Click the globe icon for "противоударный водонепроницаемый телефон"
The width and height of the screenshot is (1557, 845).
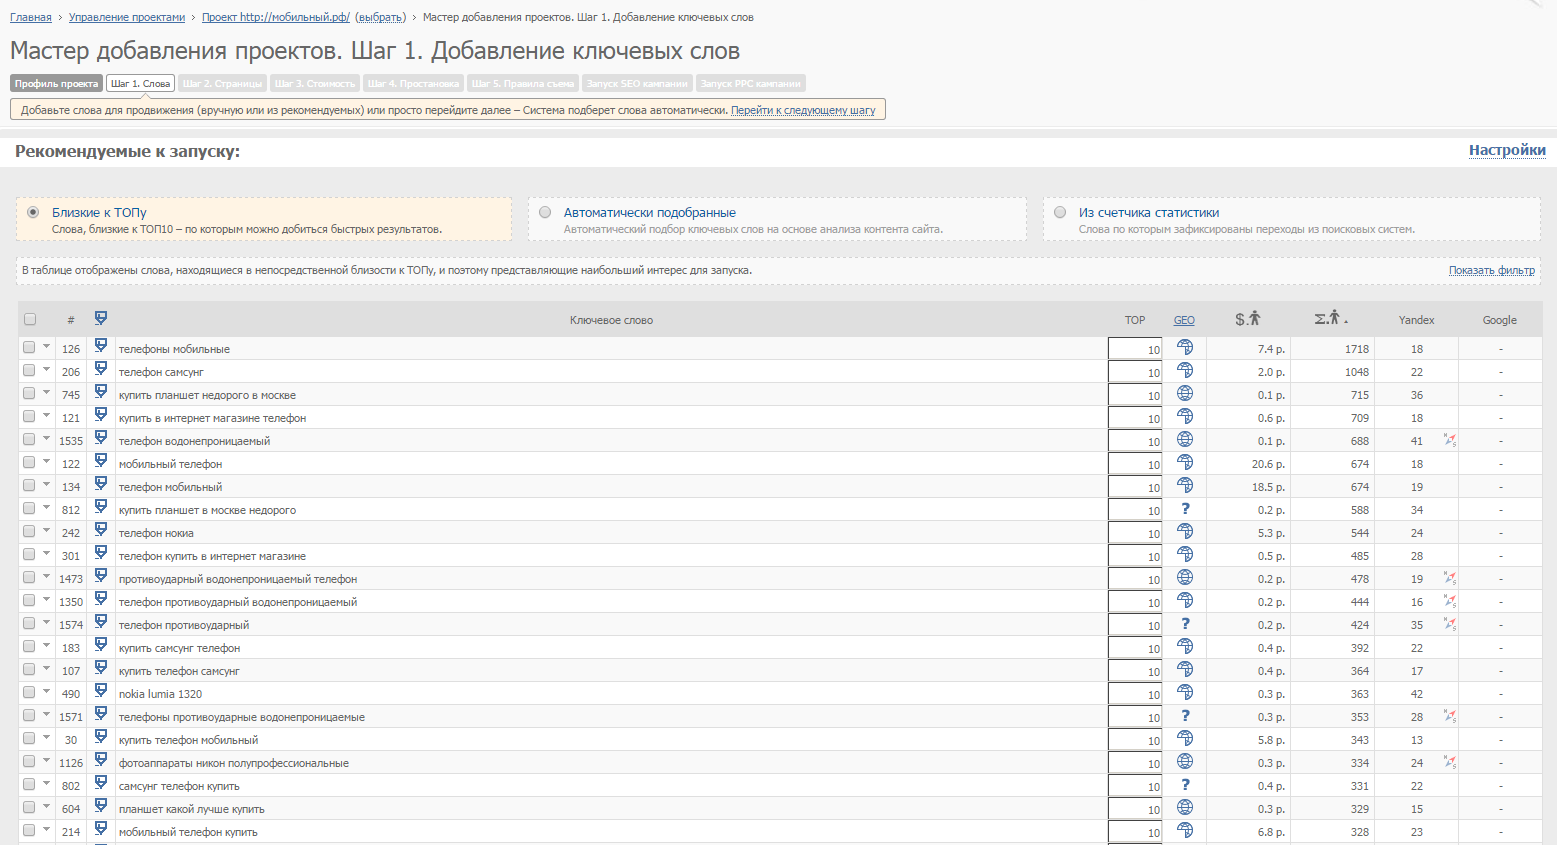click(x=1185, y=577)
